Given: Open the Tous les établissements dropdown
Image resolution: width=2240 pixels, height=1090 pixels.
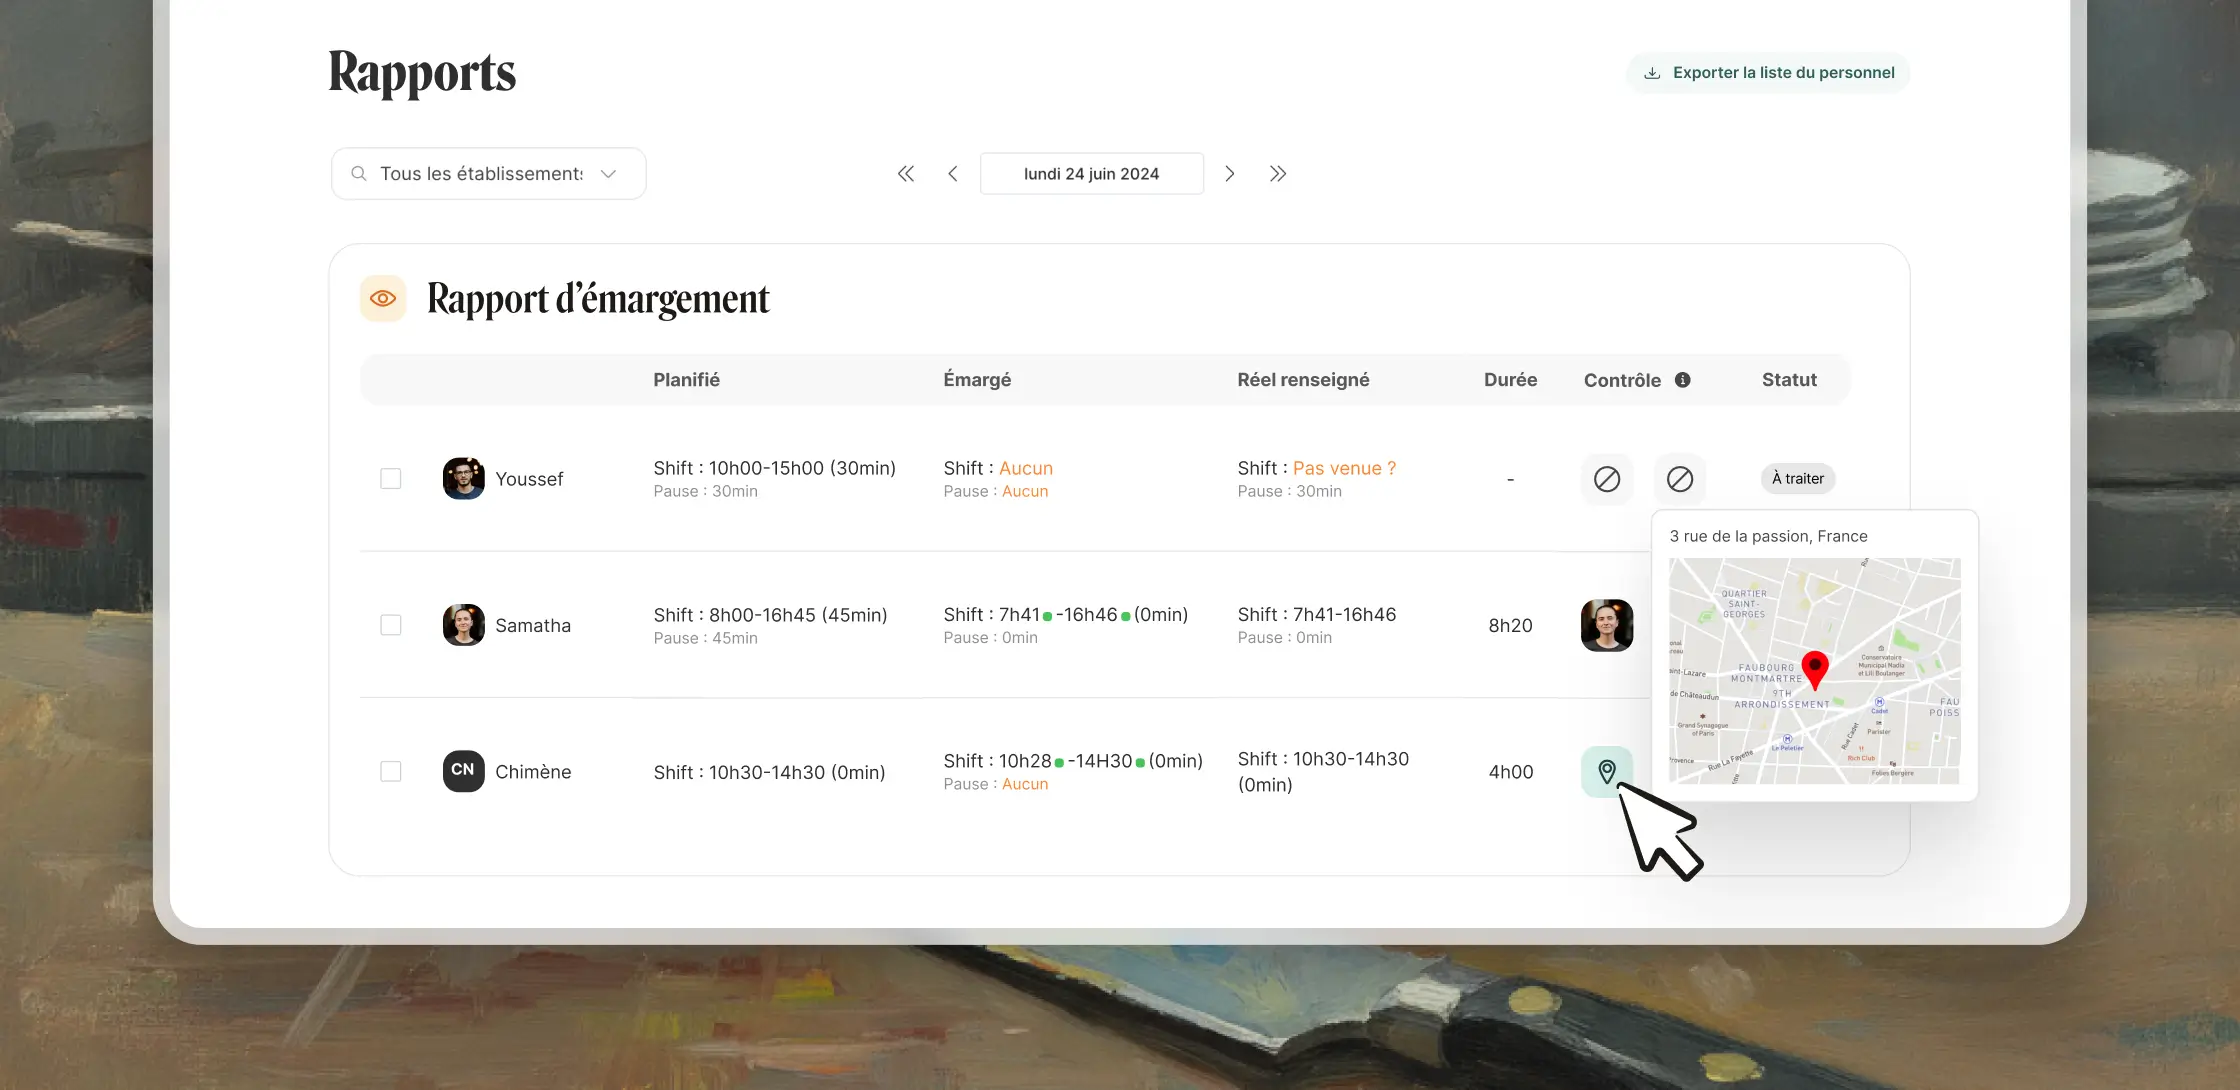Looking at the screenshot, I should coord(488,174).
